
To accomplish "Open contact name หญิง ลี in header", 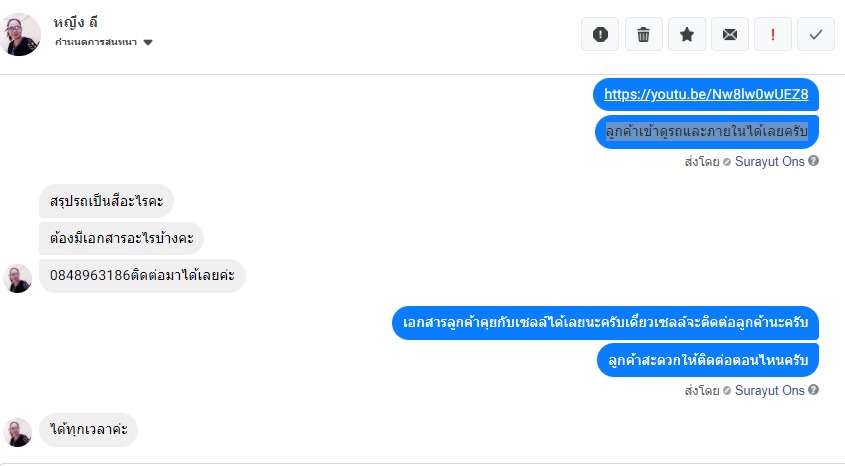I will click(x=76, y=22).
